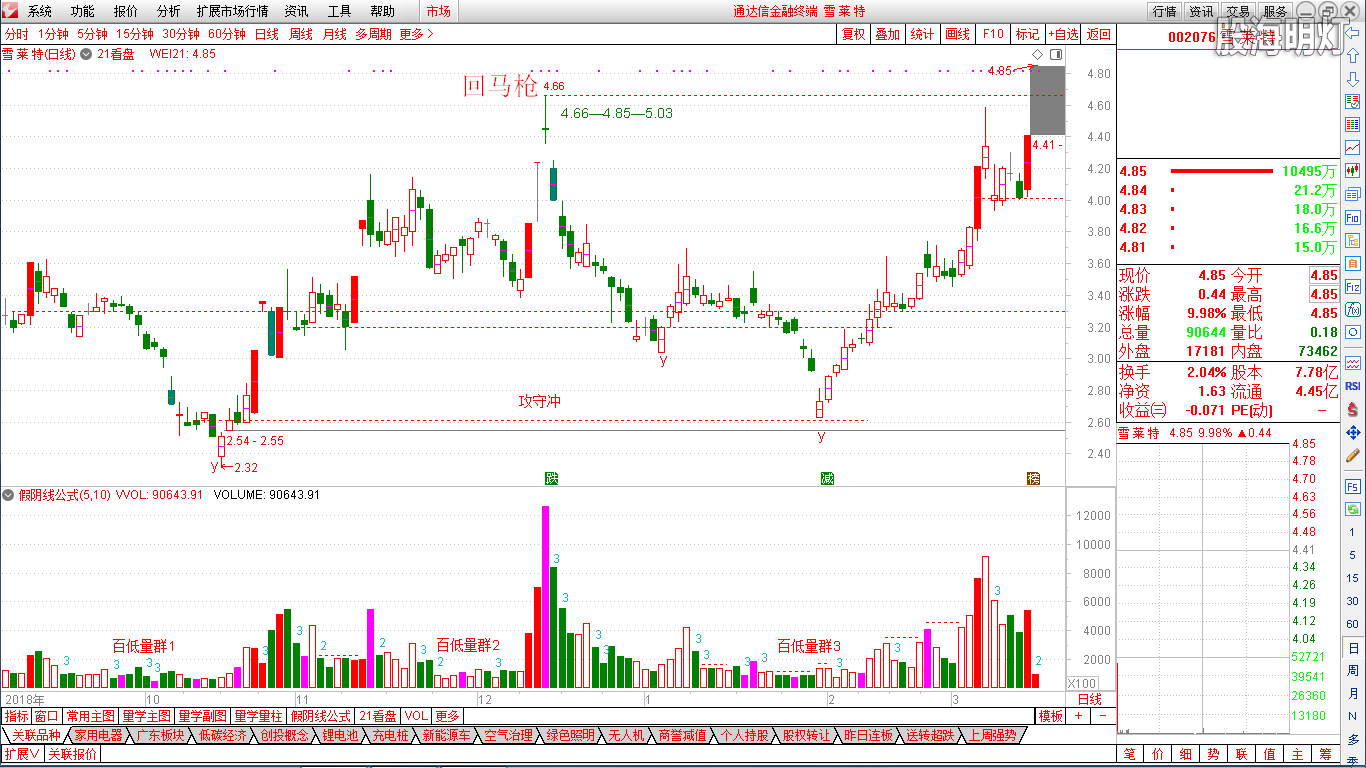Click the down-arrow icon in the right sidebar
The width and height of the screenshot is (1366, 768).
click(1353, 78)
